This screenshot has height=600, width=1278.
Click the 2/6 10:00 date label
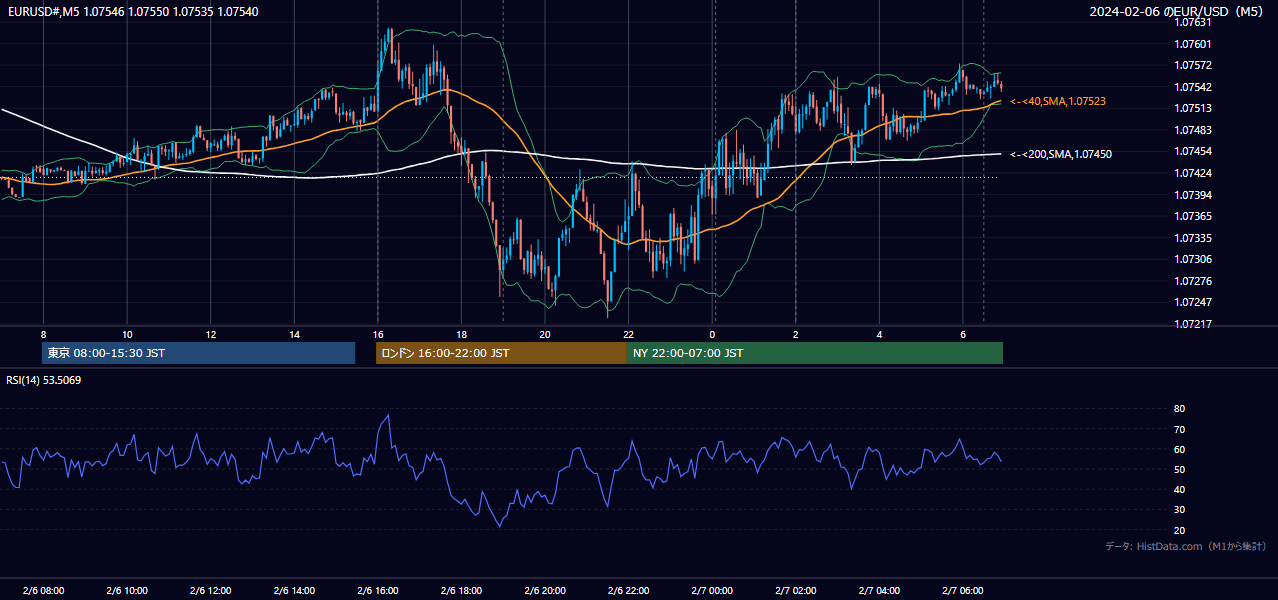(x=127, y=591)
